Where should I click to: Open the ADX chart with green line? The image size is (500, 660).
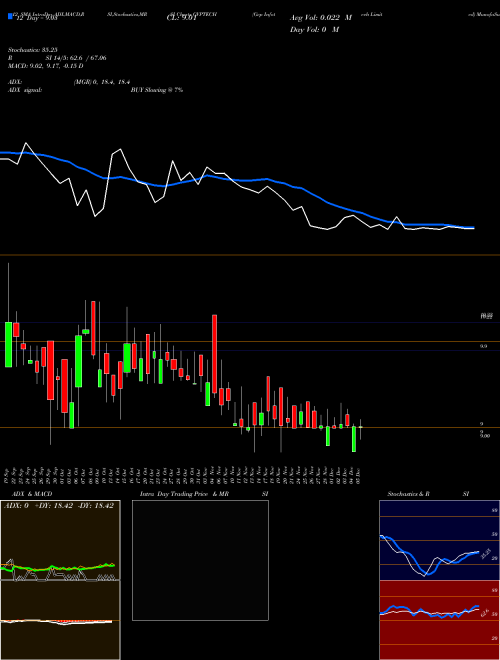[60, 540]
